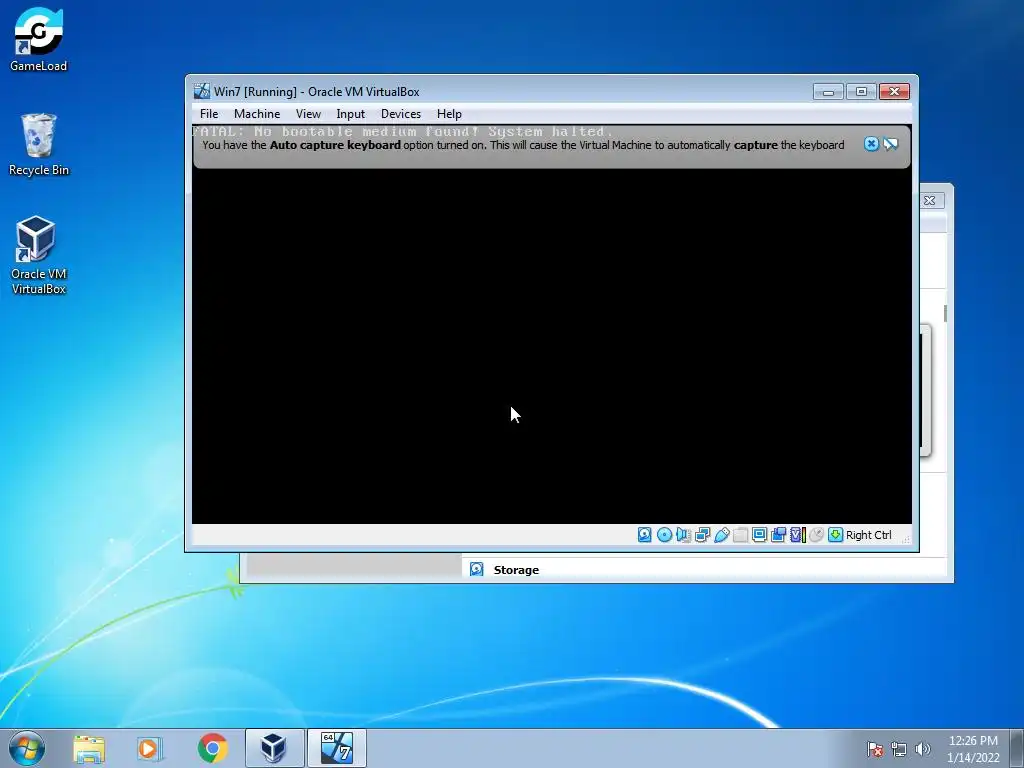This screenshot has height=768, width=1024.
Task: Minimize the Win7 VirtualBox window
Action: pyautogui.click(x=828, y=91)
